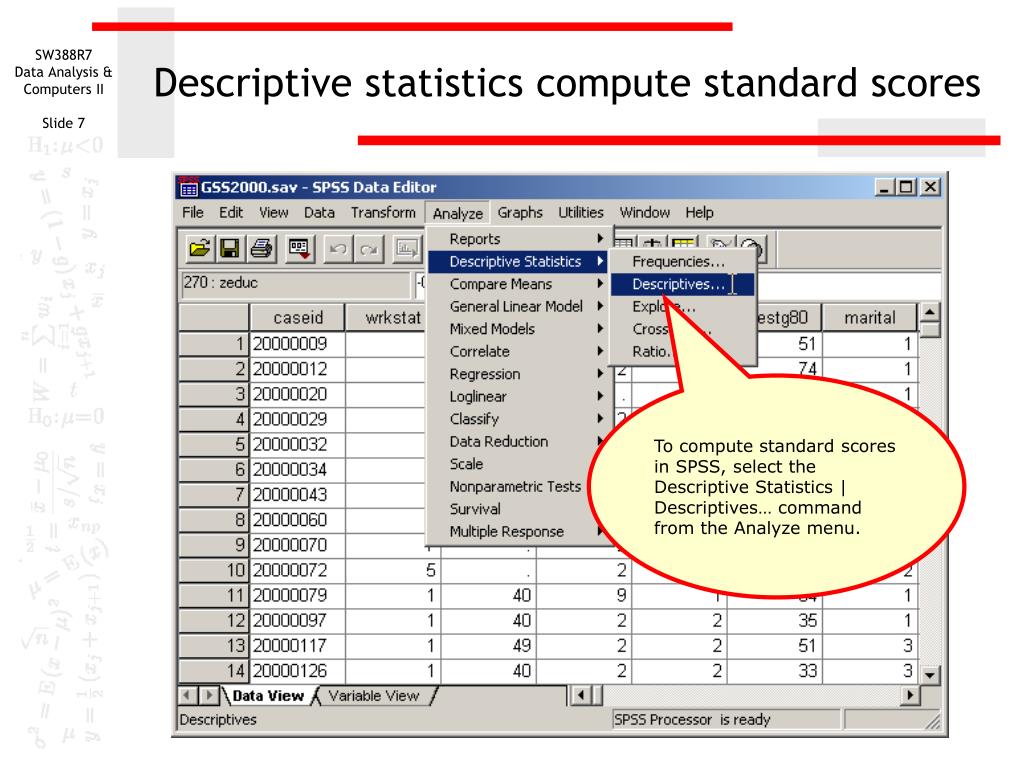Viewport: 1024px width, 768px height.
Task: Open the File menu
Action: [x=193, y=212]
